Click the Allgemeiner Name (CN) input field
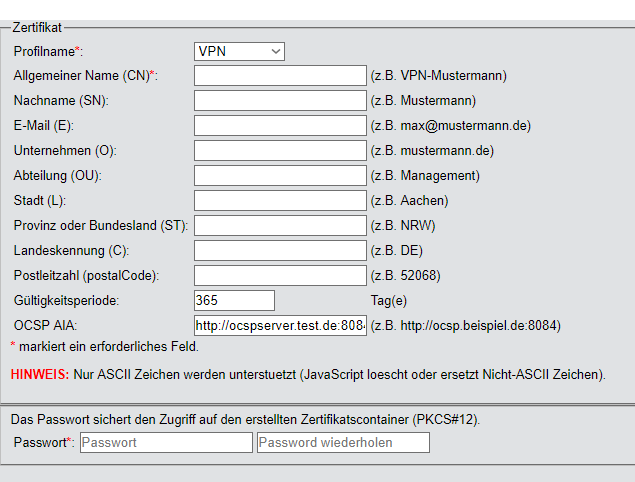 tap(280, 75)
